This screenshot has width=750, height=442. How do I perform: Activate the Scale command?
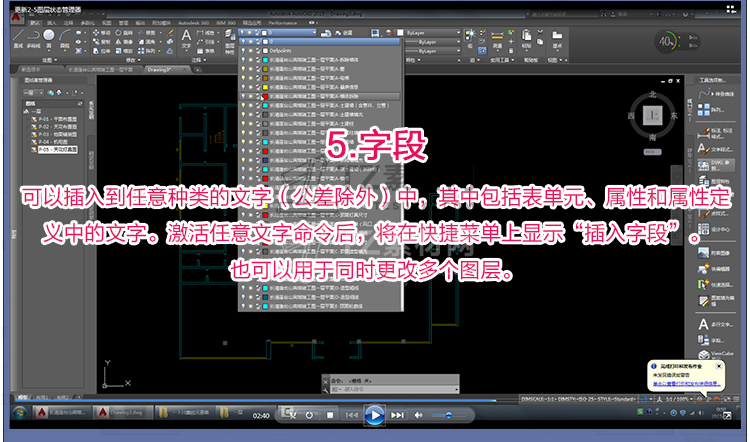coord(124,50)
